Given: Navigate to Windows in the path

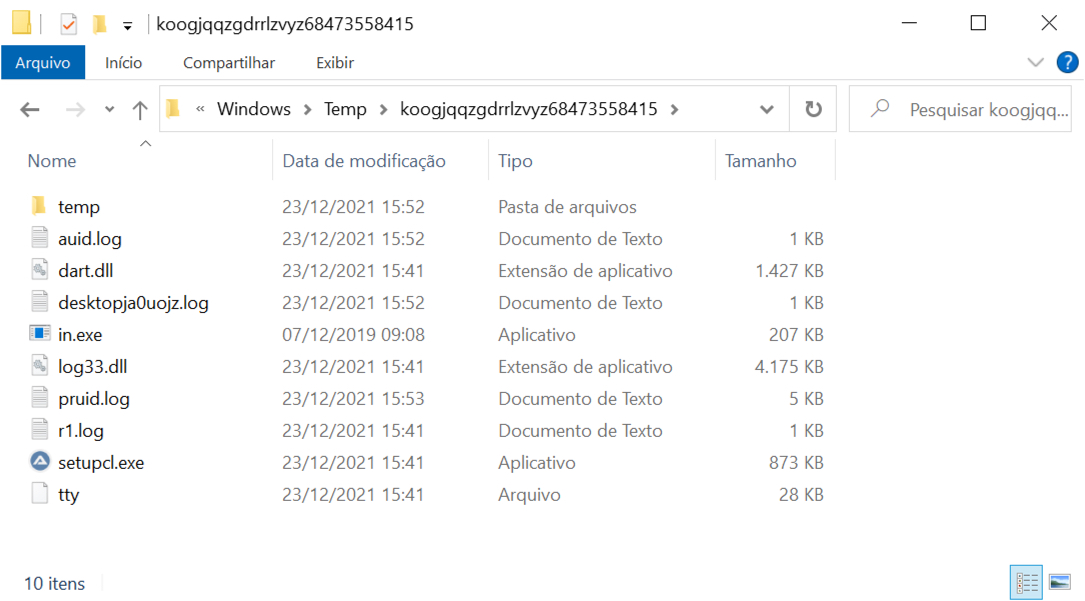Looking at the screenshot, I should point(254,109).
